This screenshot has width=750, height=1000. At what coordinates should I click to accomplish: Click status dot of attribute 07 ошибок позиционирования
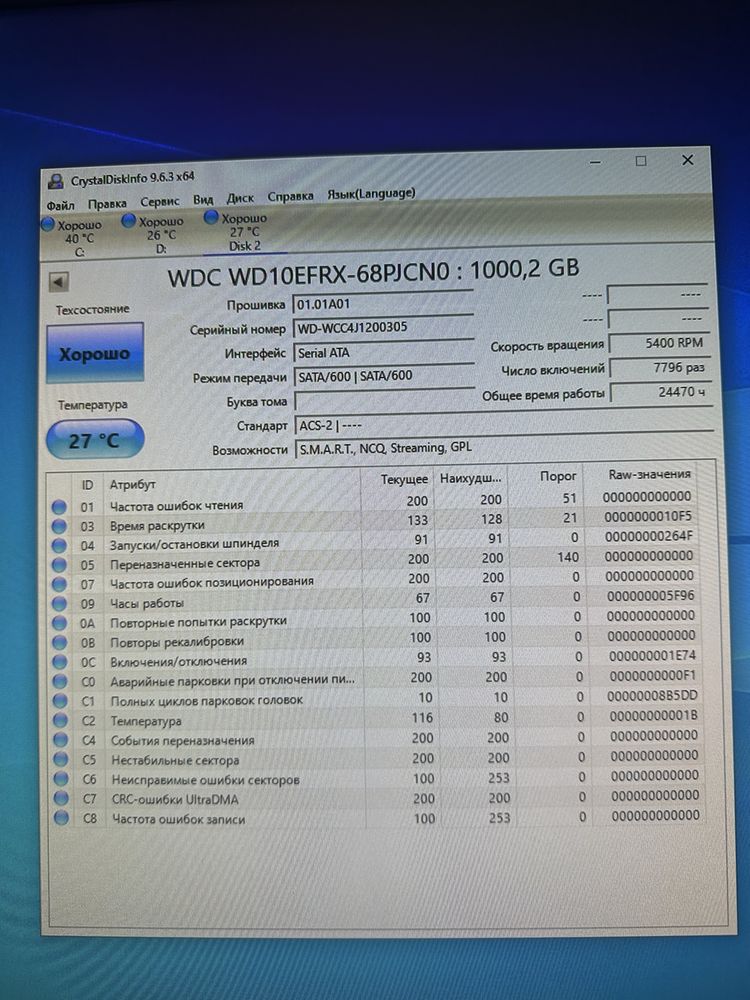pos(59,584)
